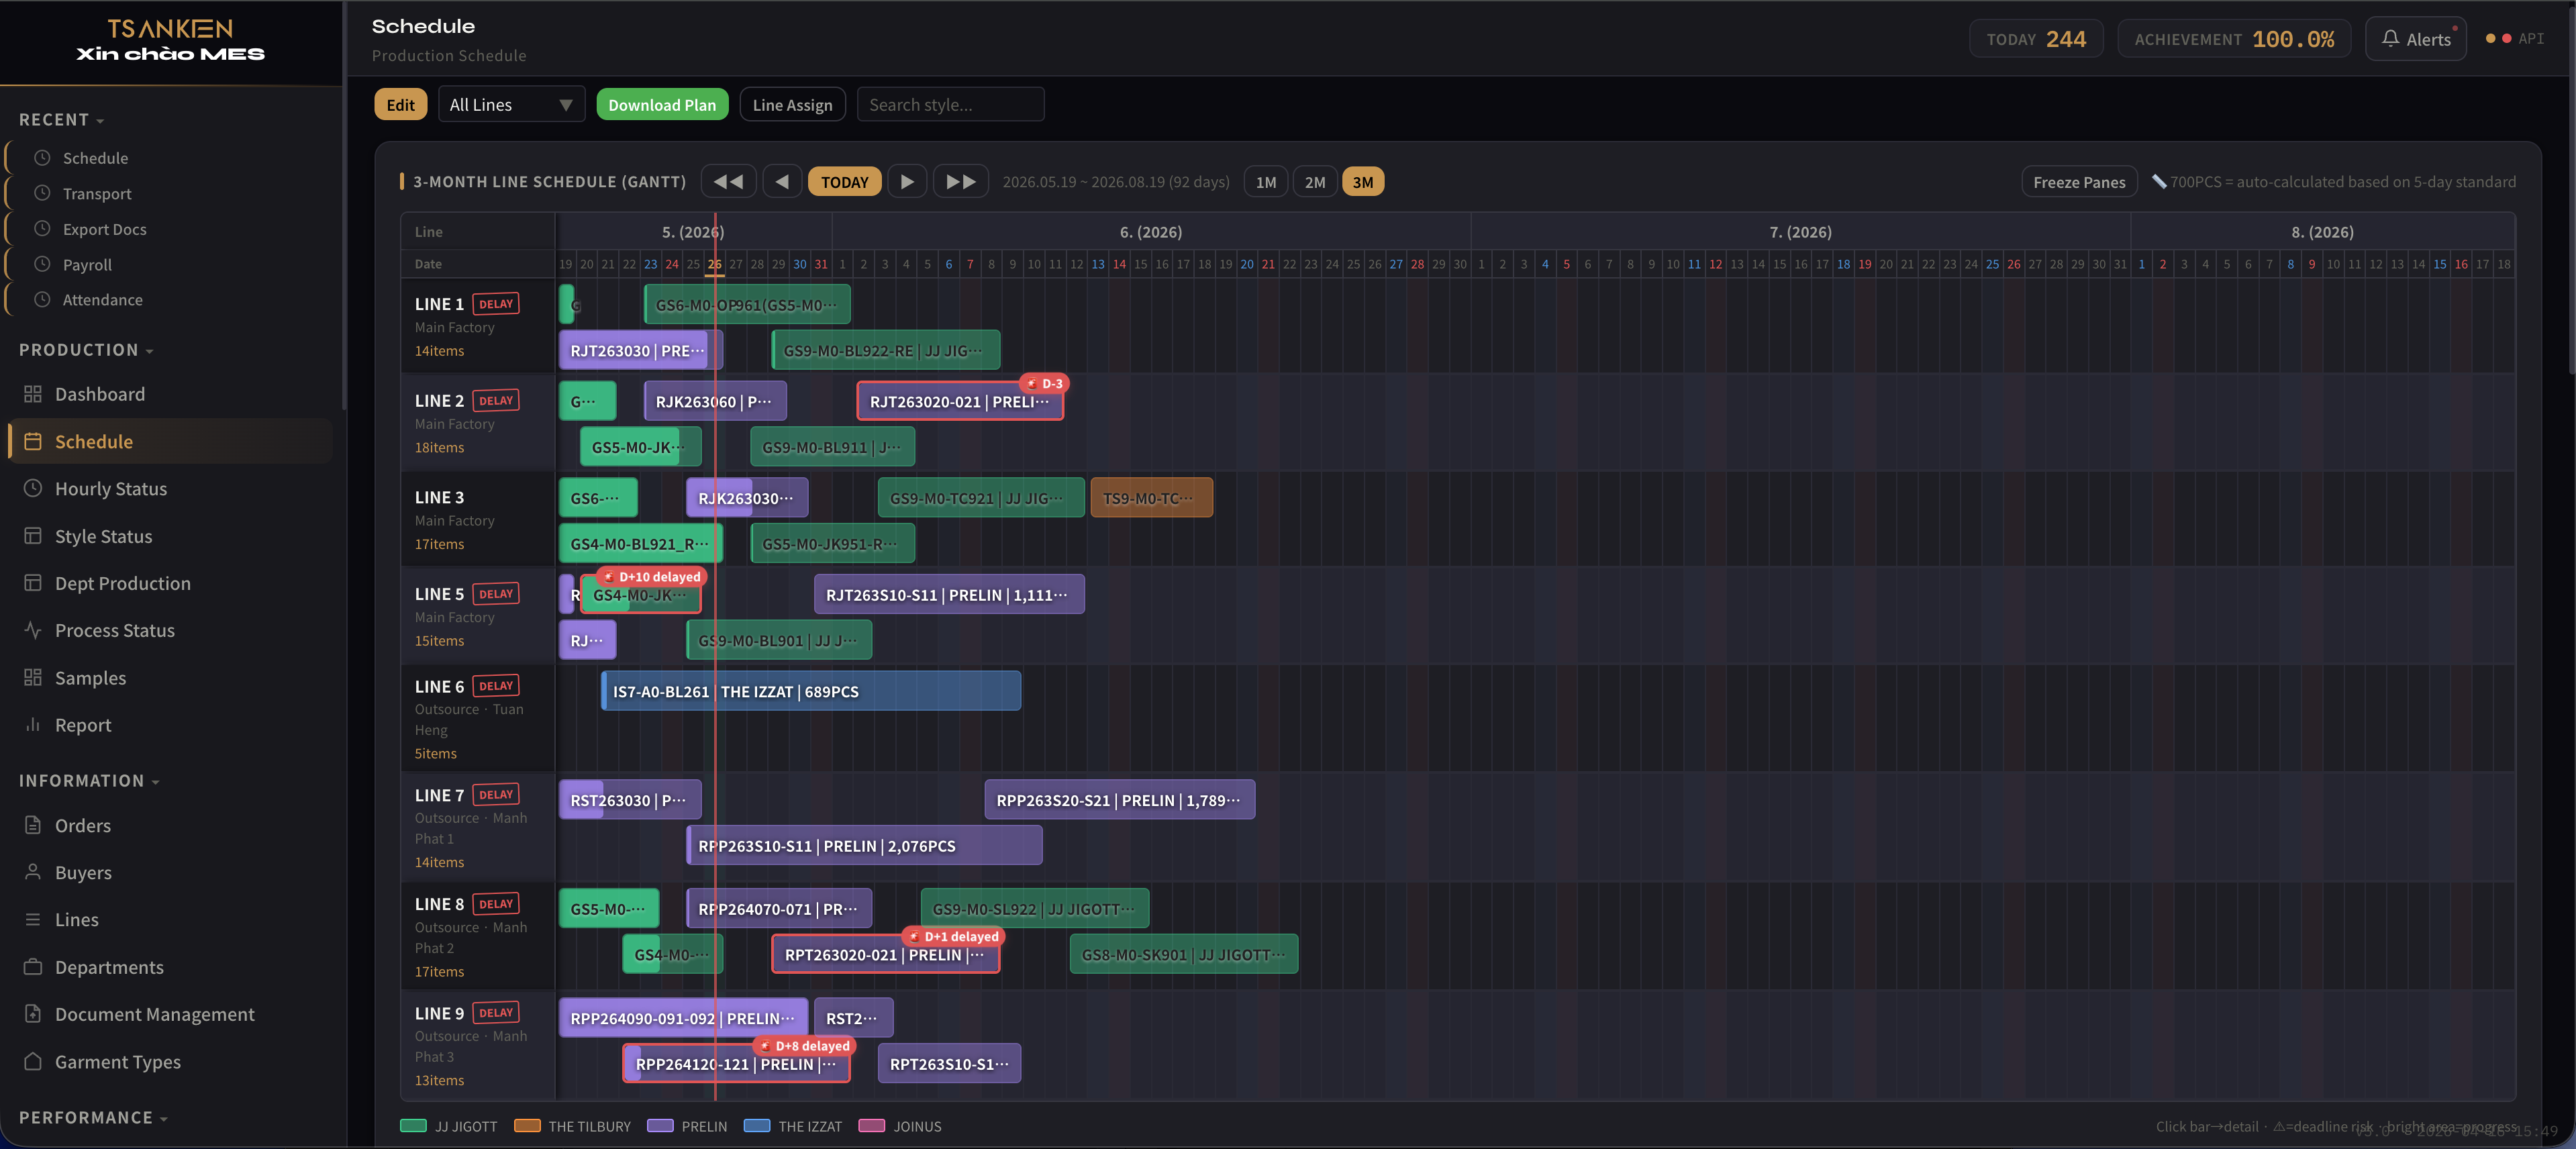Click the Download Plan button
This screenshot has width=2576, height=1149.
662,105
